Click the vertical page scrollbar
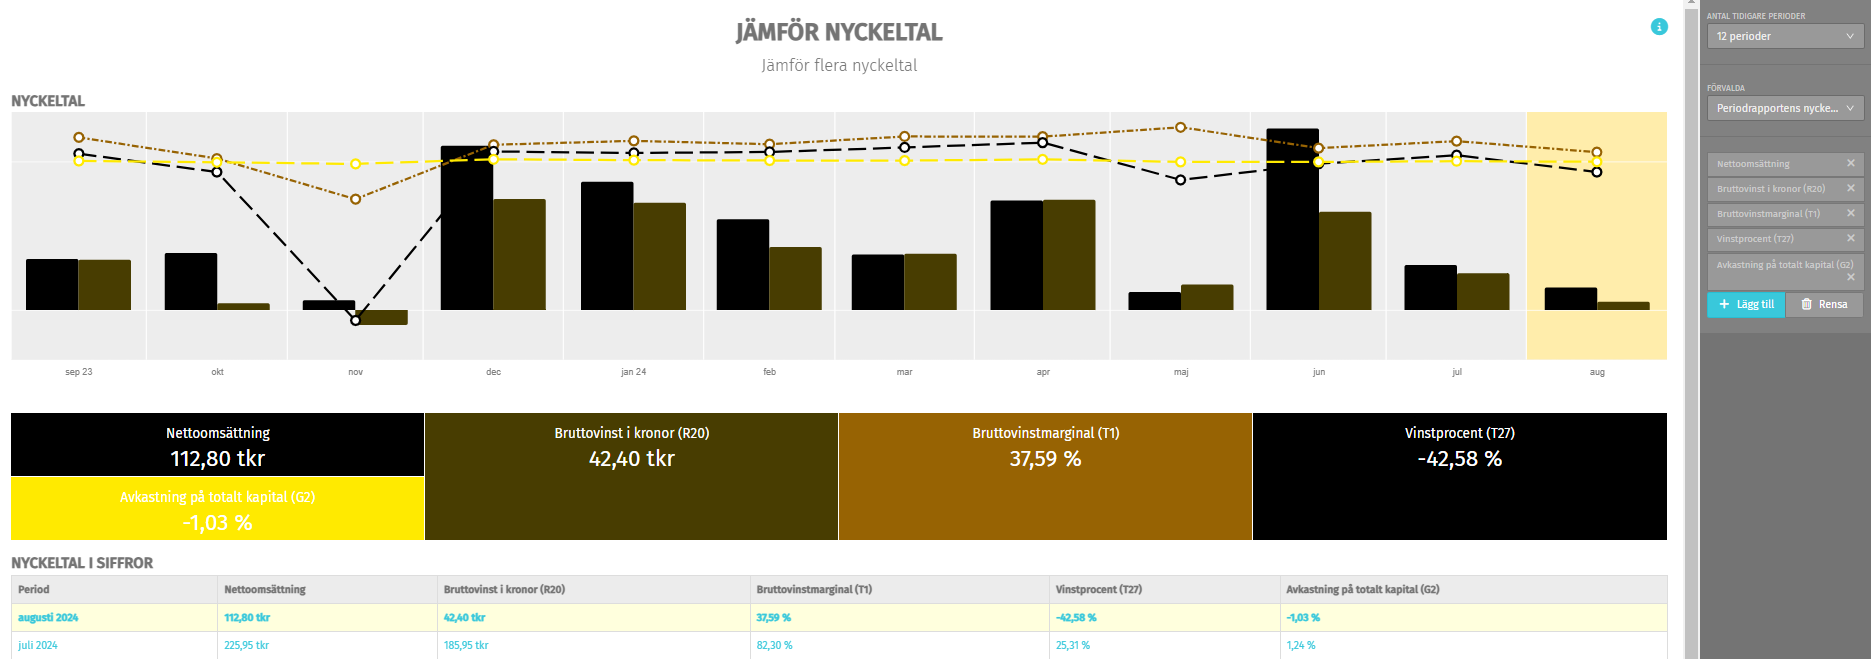Viewport: 1871px width, 659px height. (x=1691, y=330)
